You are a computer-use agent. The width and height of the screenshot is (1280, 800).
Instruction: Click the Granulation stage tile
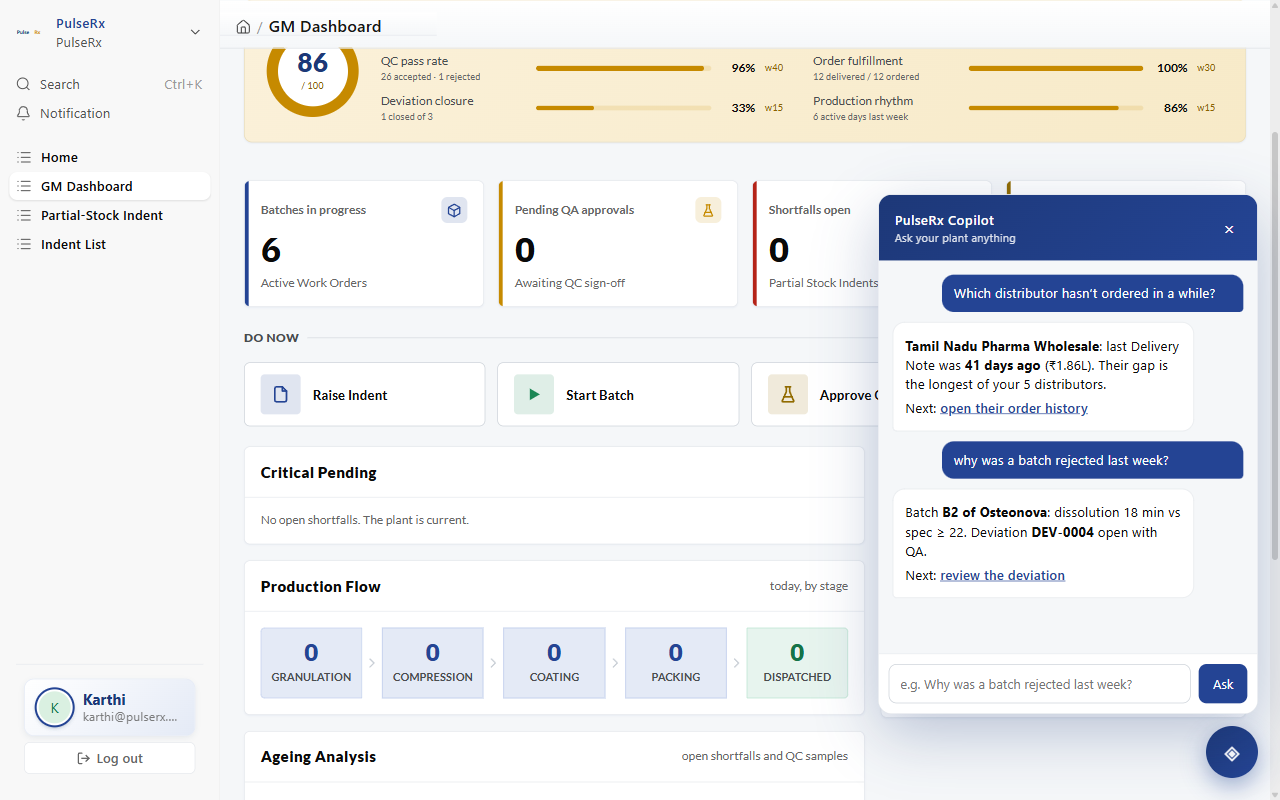click(x=311, y=663)
